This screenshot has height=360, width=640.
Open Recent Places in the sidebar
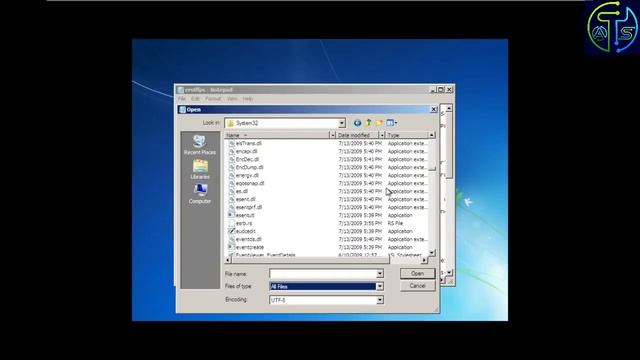point(200,145)
